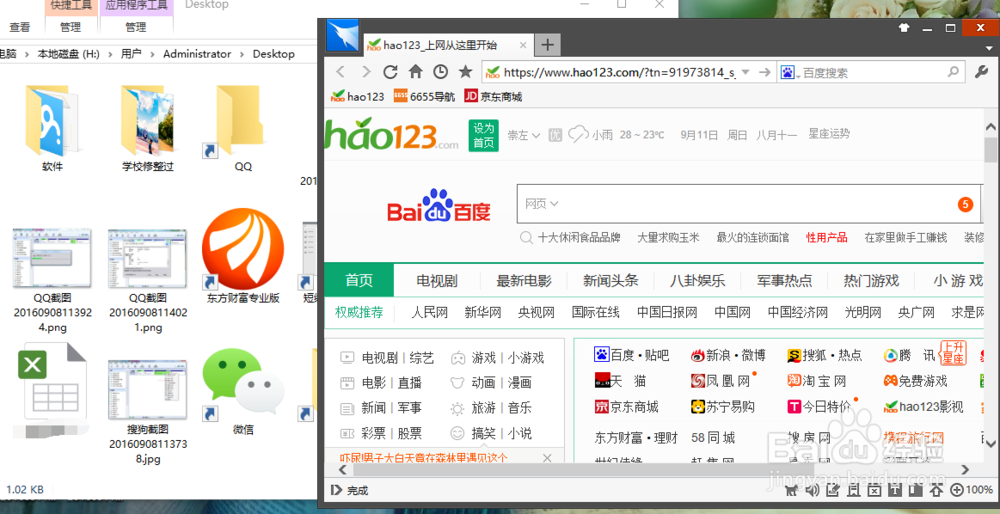1000x514 pixels.
Task: Open the 新浪·微博 link
Action: 728,355
